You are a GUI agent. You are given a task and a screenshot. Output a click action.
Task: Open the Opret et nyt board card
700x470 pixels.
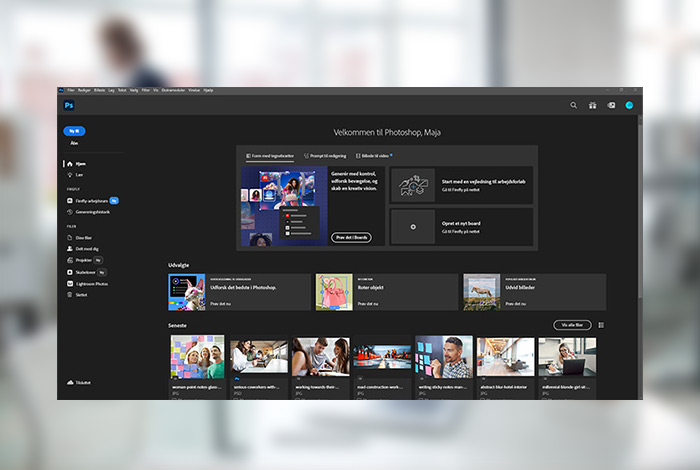click(462, 227)
